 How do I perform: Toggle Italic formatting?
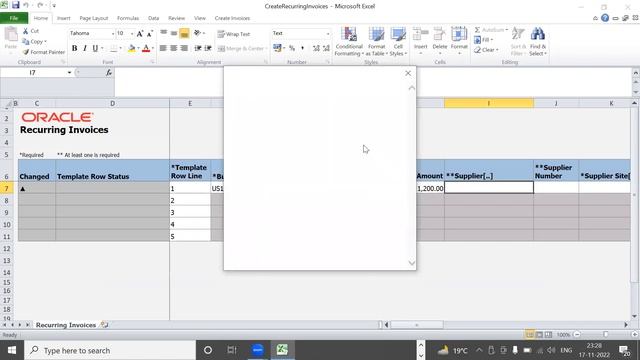[84, 48]
